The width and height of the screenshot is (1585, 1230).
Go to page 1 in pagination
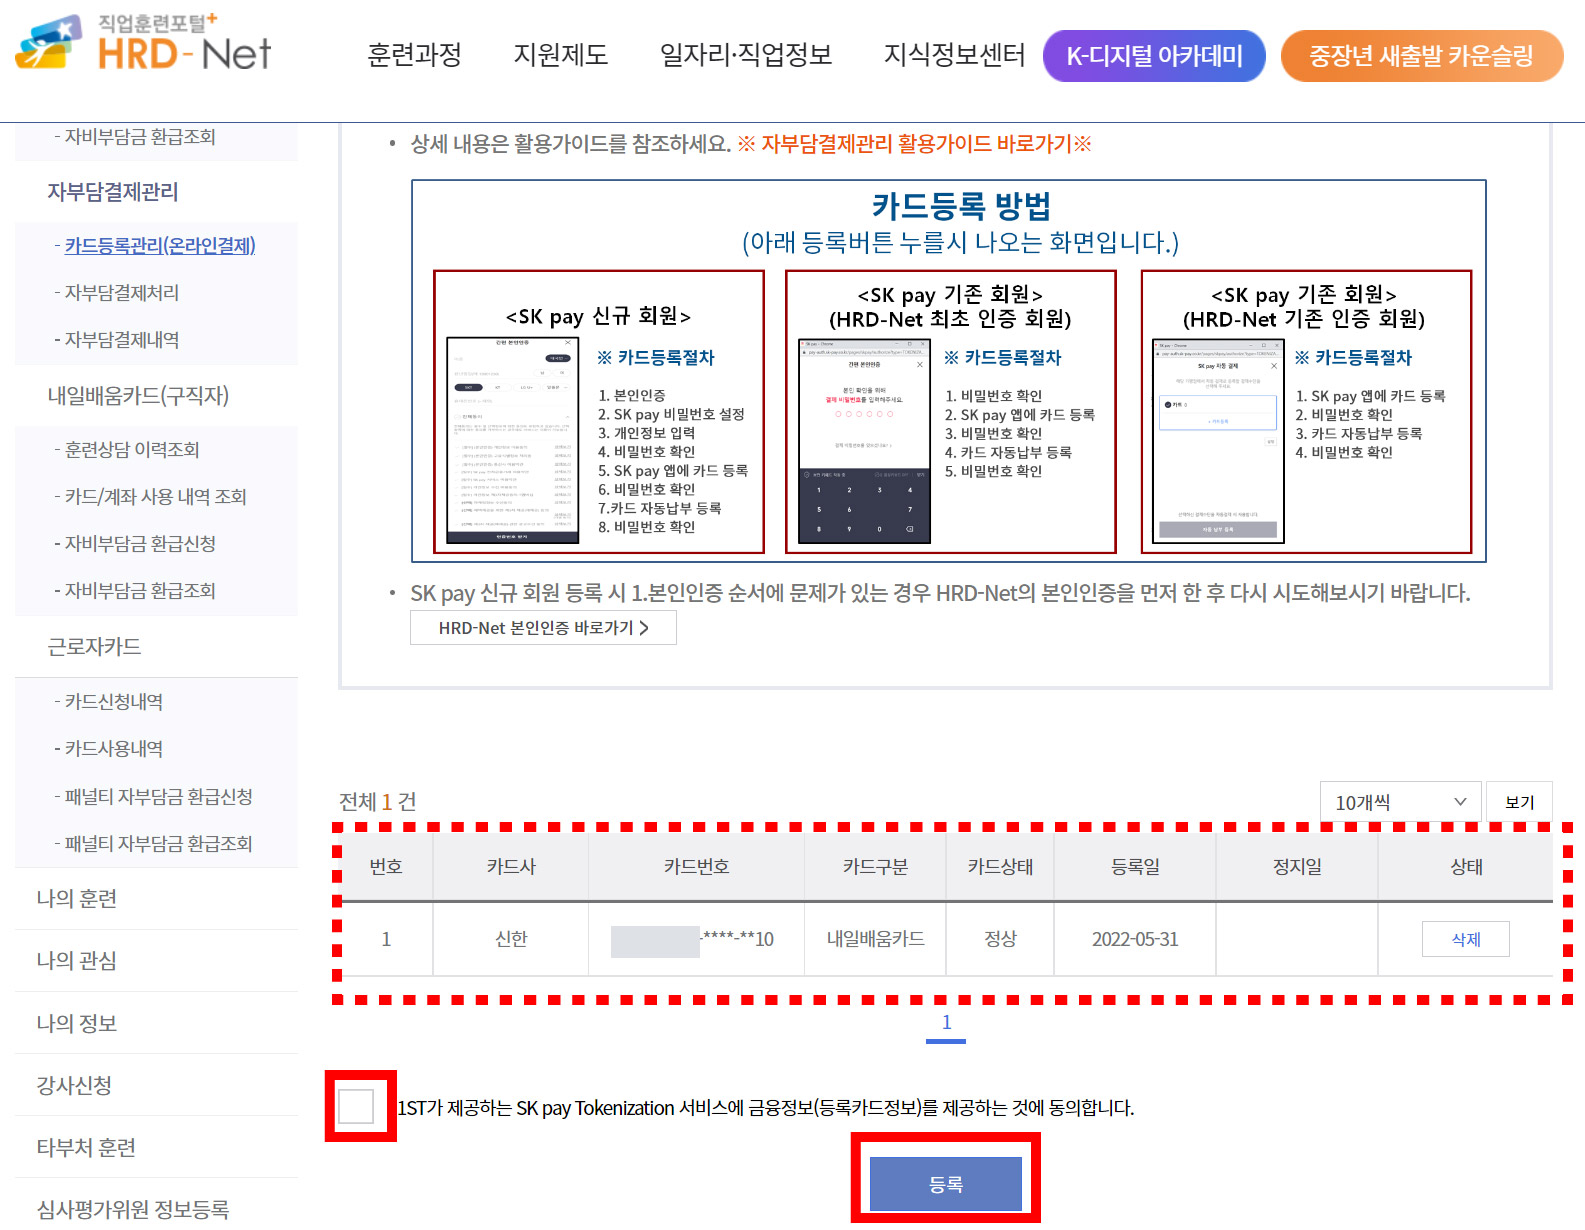pos(946,1023)
